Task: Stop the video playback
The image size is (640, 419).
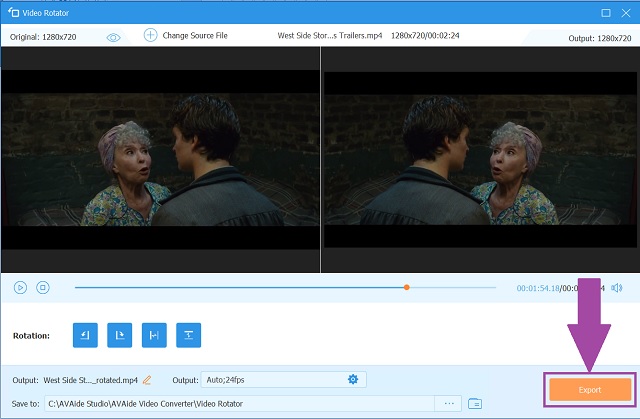Action: click(43, 288)
